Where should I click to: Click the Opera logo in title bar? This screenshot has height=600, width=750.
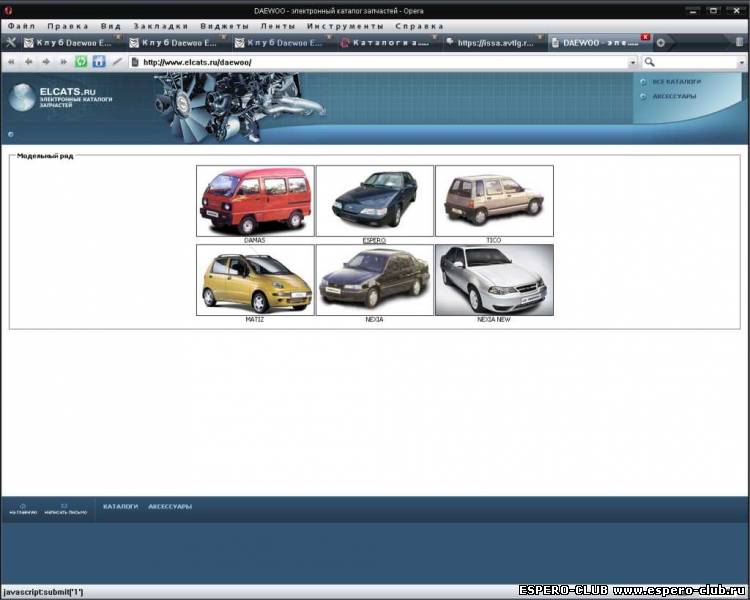[x=8, y=10]
